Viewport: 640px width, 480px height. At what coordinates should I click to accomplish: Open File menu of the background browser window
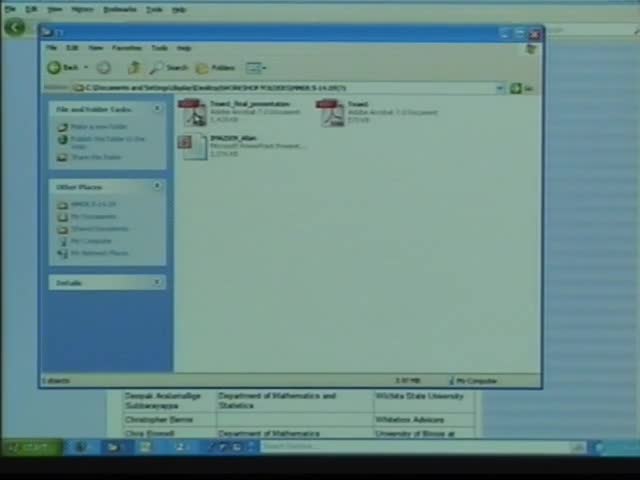(x=10, y=9)
